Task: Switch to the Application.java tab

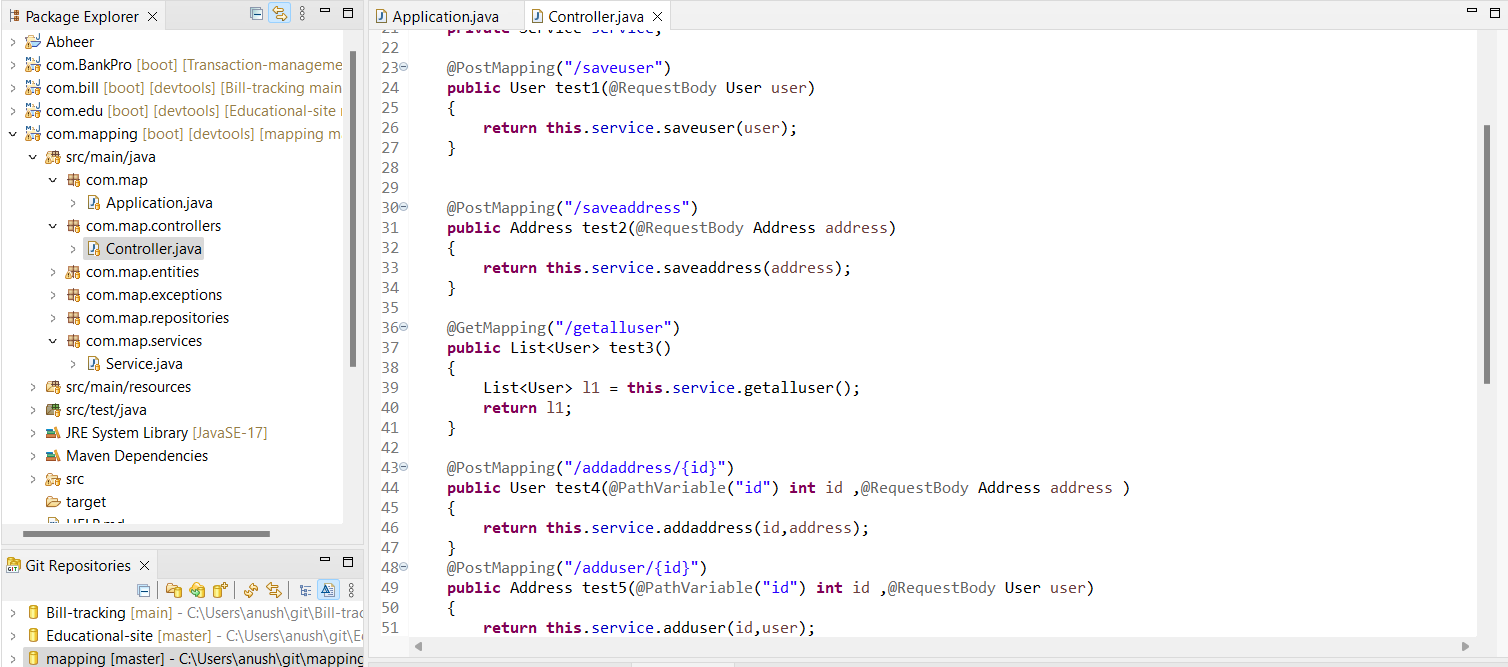Action: tap(444, 15)
